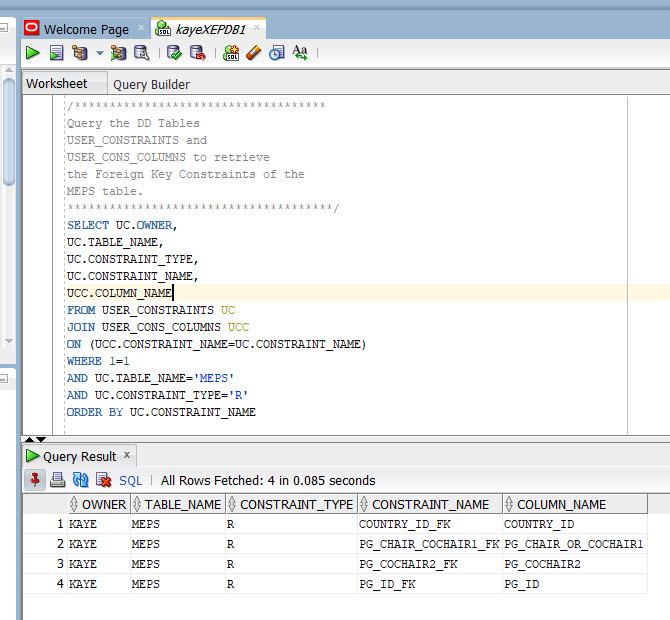Click All Rows Fetched status text
The image size is (670, 620).
[268, 481]
